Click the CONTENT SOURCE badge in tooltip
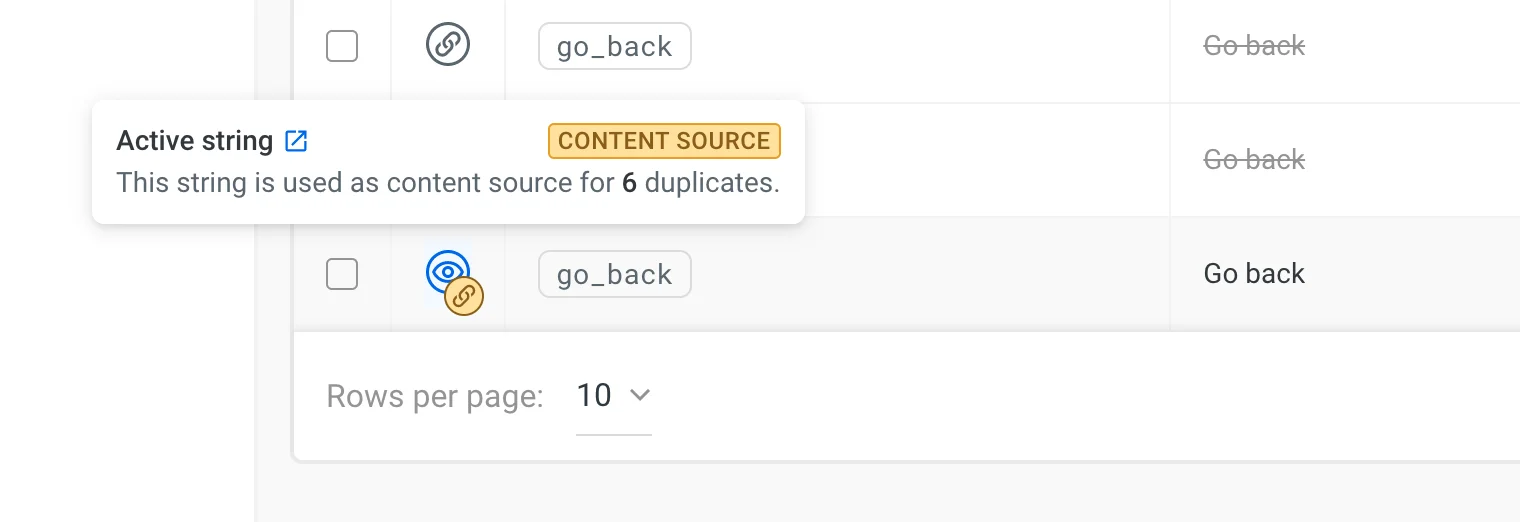Screen dimensions: 1520x522 click(664, 141)
